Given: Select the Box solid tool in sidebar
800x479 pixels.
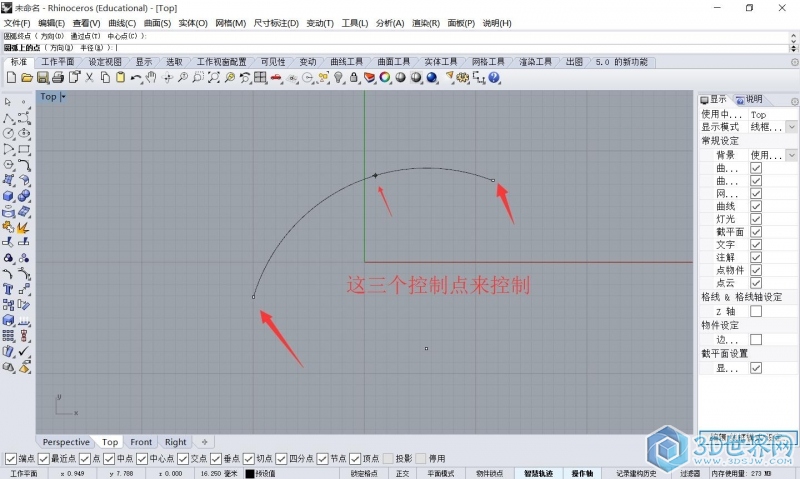Looking at the screenshot, I should (x=8, y=196).
